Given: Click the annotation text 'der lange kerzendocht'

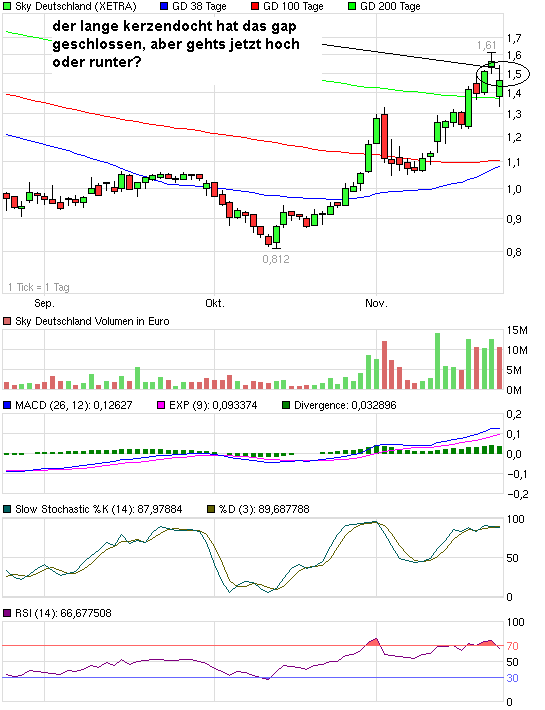Looking at the screenshot, I should [x=132, y=26].
